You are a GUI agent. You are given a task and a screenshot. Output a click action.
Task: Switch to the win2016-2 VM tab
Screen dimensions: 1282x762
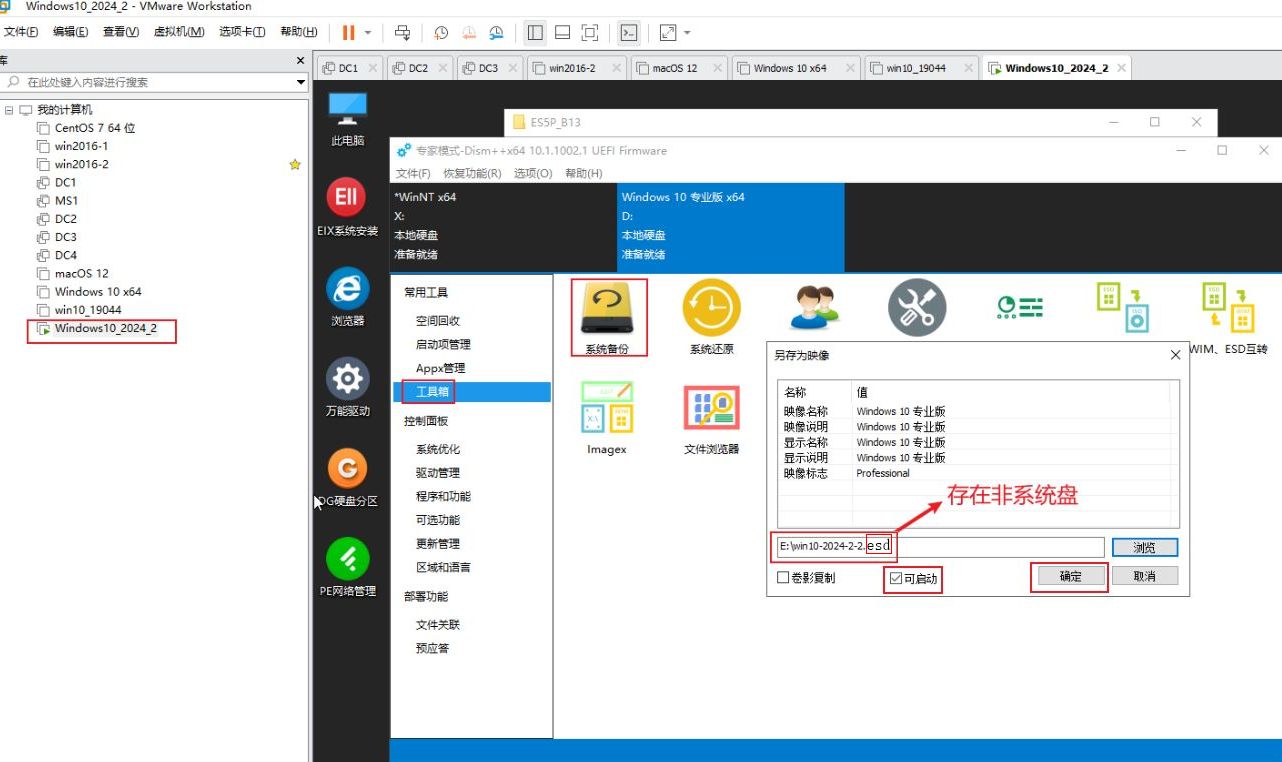[572, 68]
